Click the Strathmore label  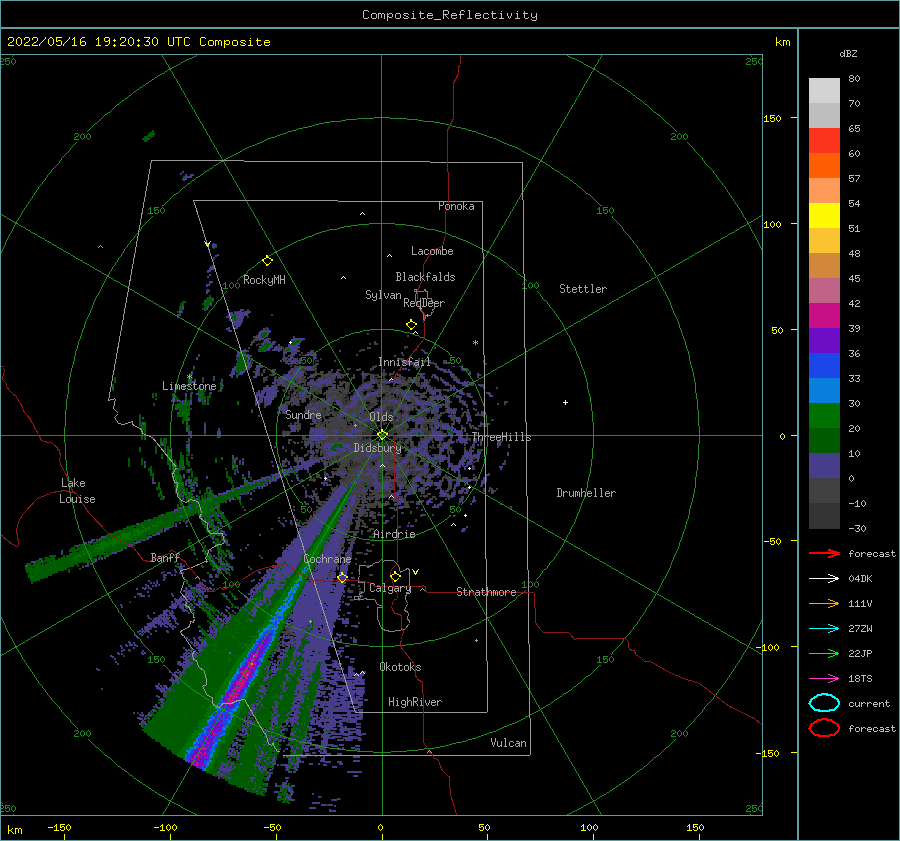point(486,592)
